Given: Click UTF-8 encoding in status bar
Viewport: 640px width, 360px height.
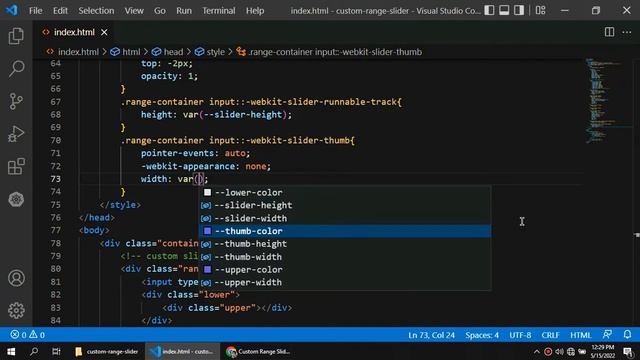Looking at the screenshot, I should [x=520, y=335].
